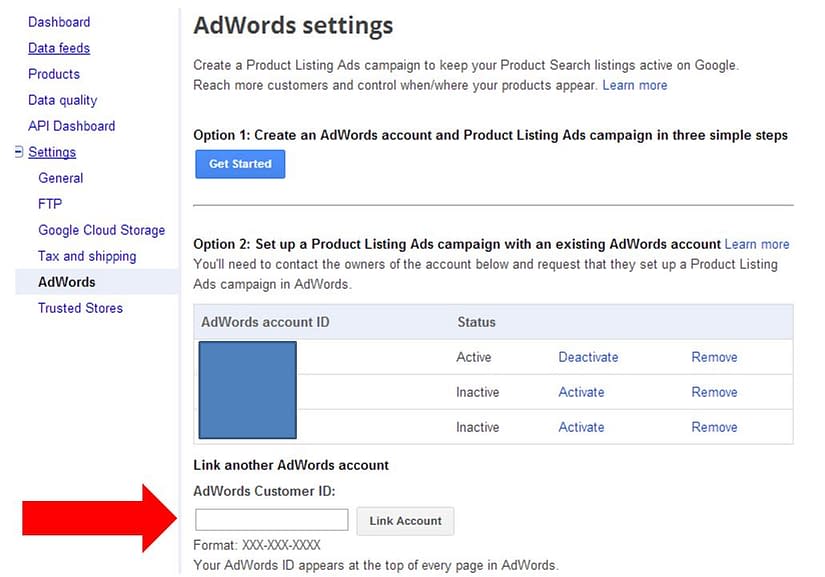This screenshot has height=577, width=825.
Task: Open FTP settings
Action: [x=50, y=204]
